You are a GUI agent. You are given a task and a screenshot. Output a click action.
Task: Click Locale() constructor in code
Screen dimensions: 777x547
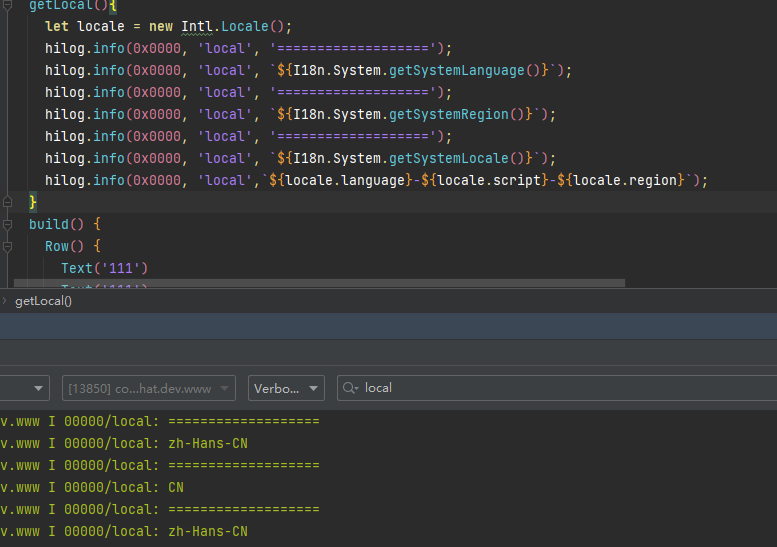click(x=252, y=26)
